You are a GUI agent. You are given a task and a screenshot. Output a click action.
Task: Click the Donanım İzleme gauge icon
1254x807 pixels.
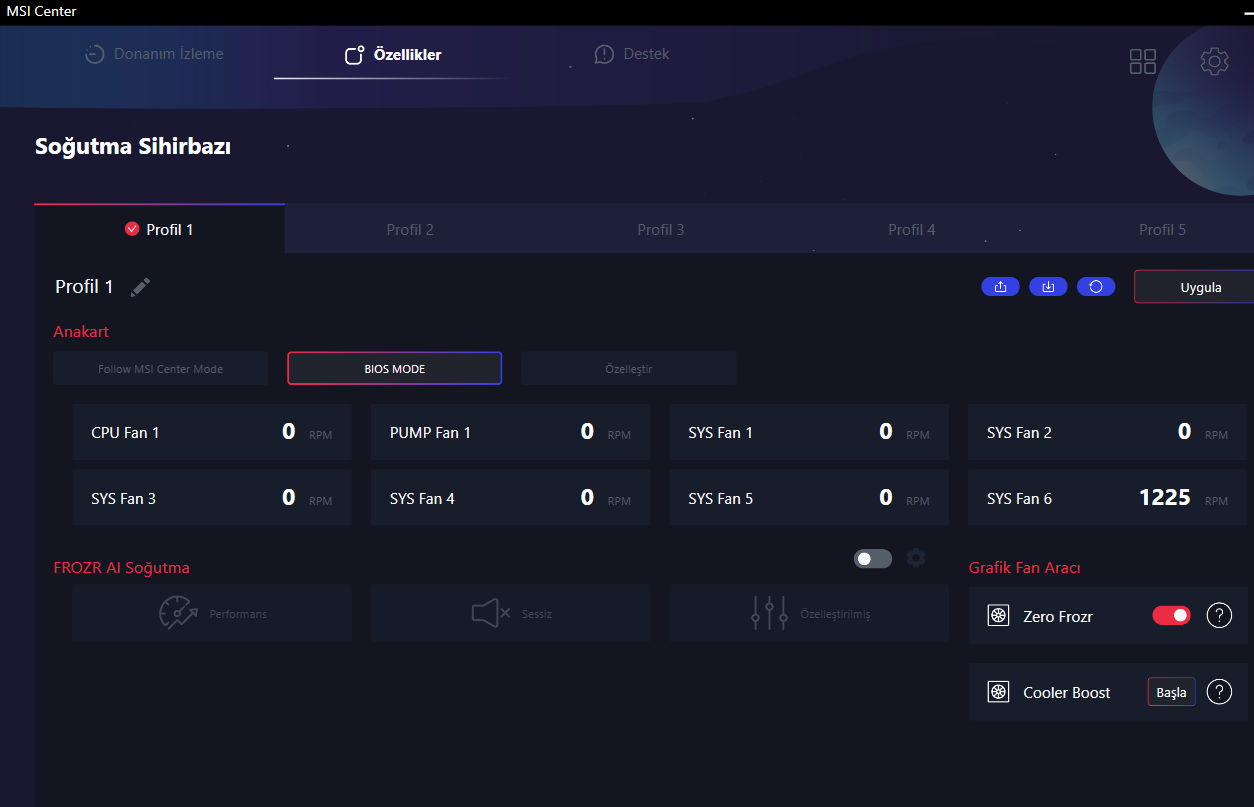tap(95, 54)
